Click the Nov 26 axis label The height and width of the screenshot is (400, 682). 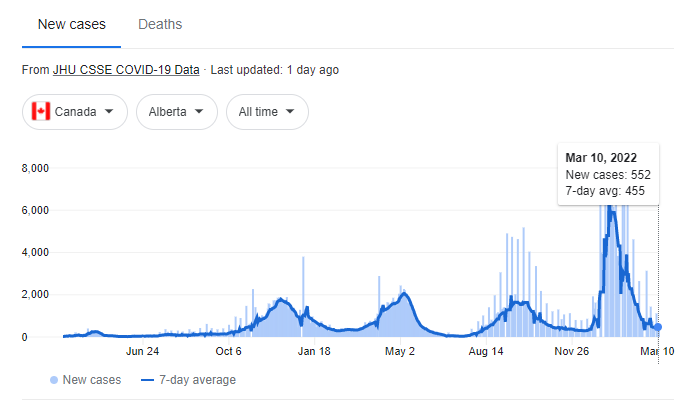coord(572,351)
